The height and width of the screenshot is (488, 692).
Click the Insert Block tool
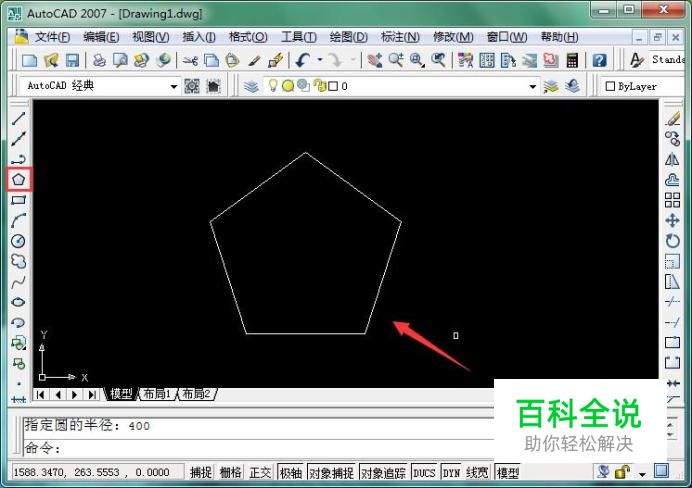click(x=19, y=343)
